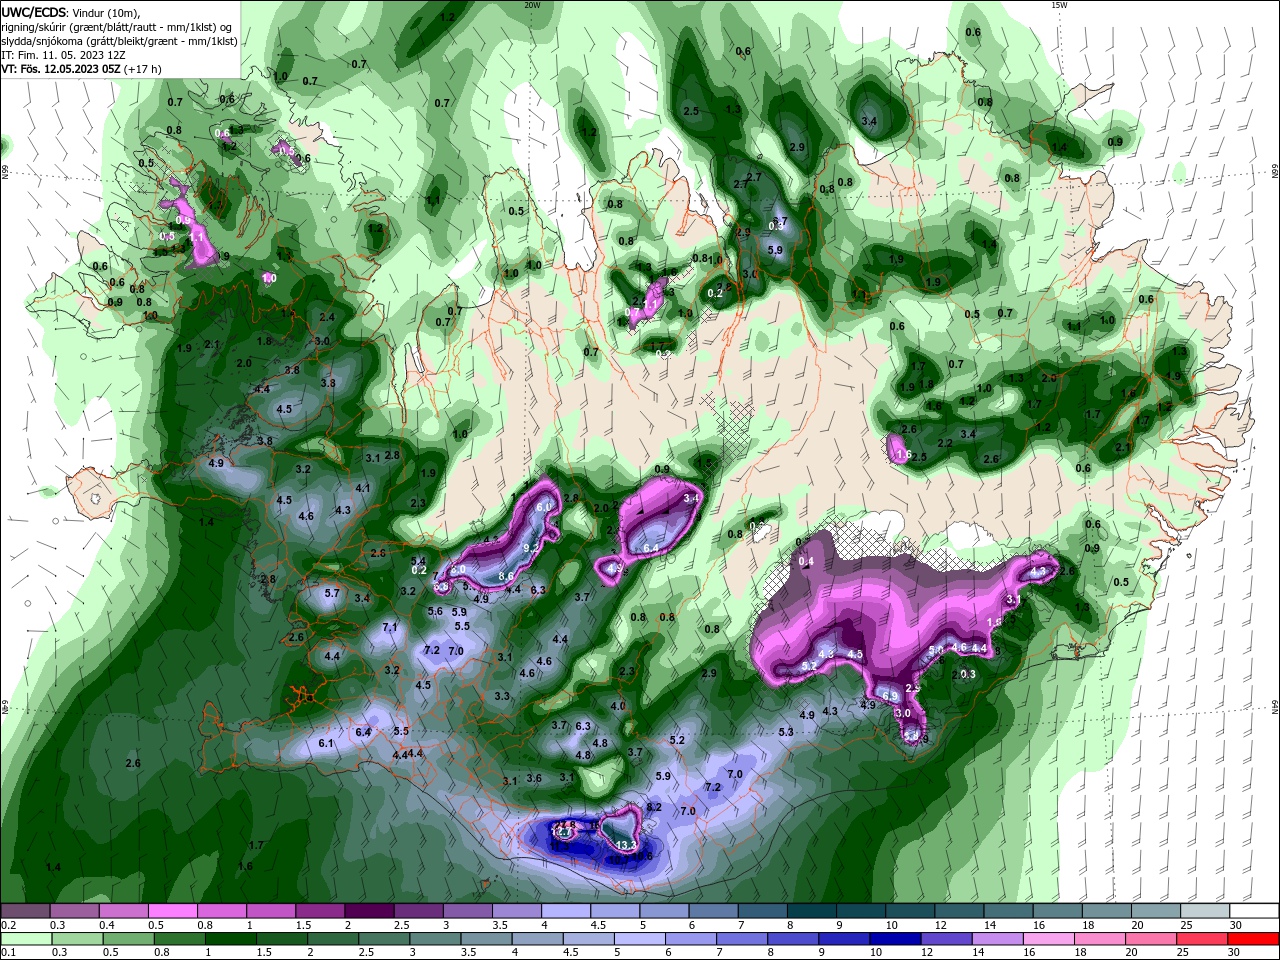Click the 7.1 precipitation value

pos(390,628)
